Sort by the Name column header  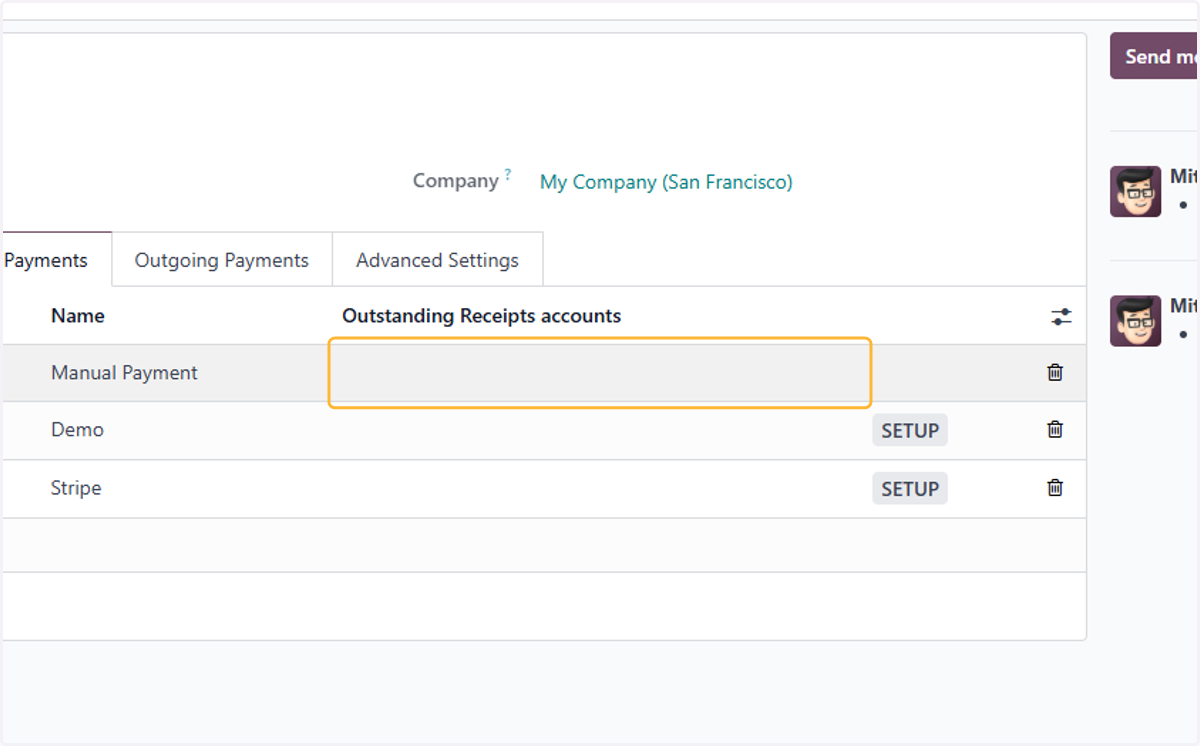point(78,316)
